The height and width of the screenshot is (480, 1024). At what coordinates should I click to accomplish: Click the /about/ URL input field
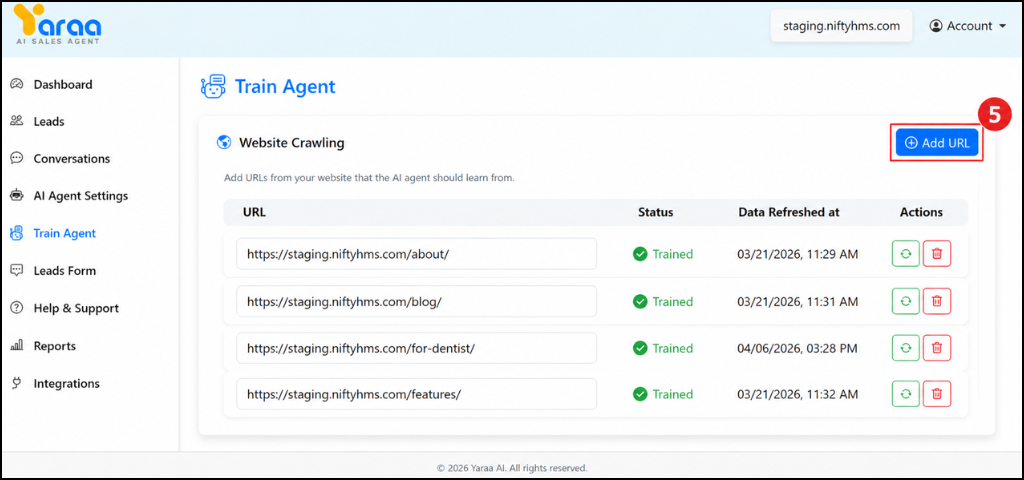click(x=417, y=253)
